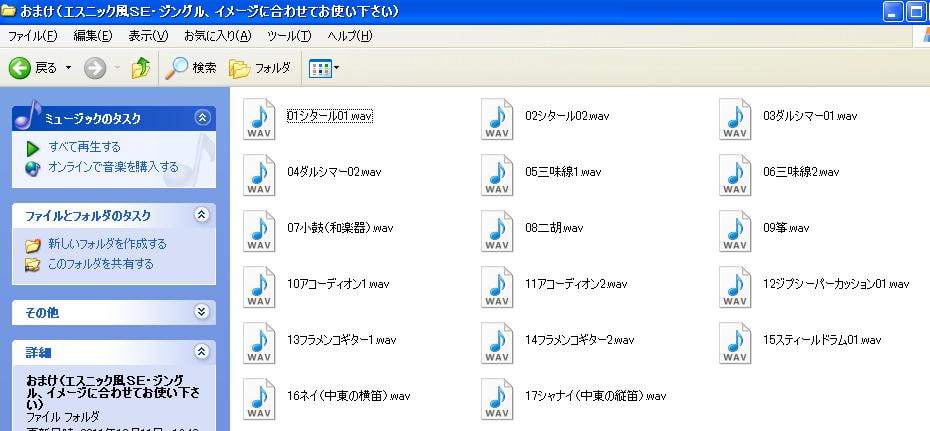Go back with the green 戻る arrow

[20, 68]
